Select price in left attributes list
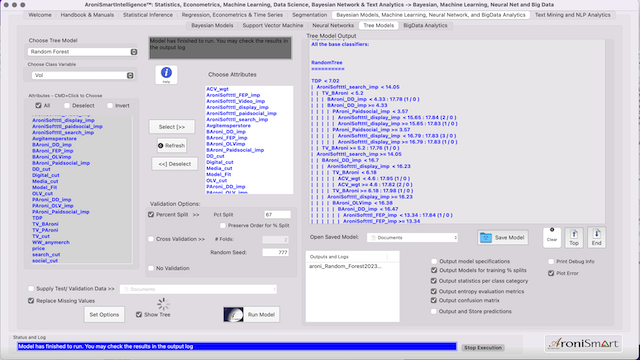The image size is (640, 360). [x=38, y=248]
